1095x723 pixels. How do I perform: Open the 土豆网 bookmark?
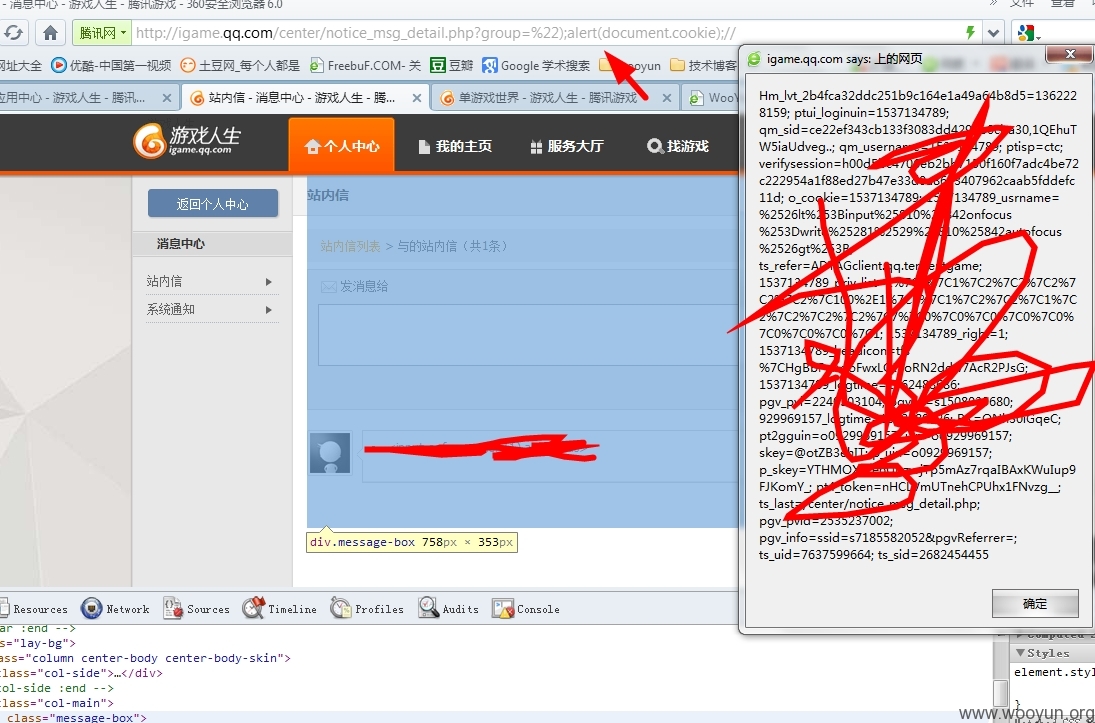tap(240, 66)
